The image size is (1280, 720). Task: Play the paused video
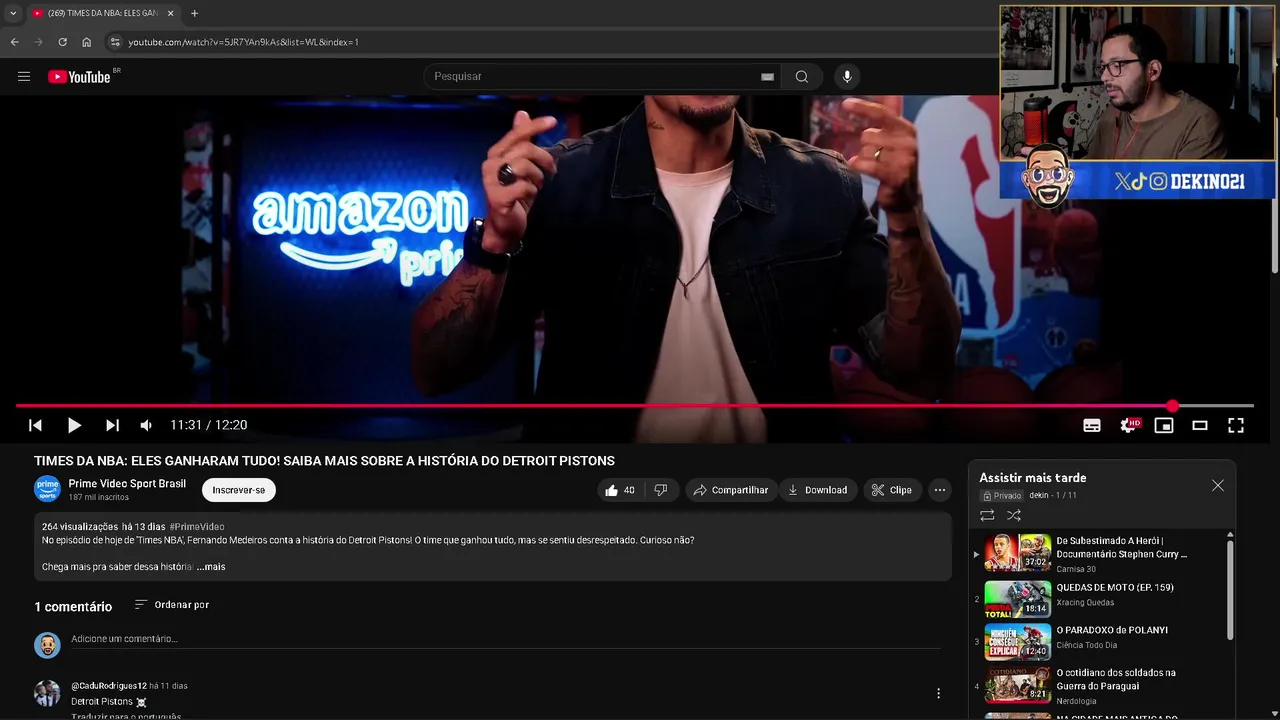tap(74, 425)
